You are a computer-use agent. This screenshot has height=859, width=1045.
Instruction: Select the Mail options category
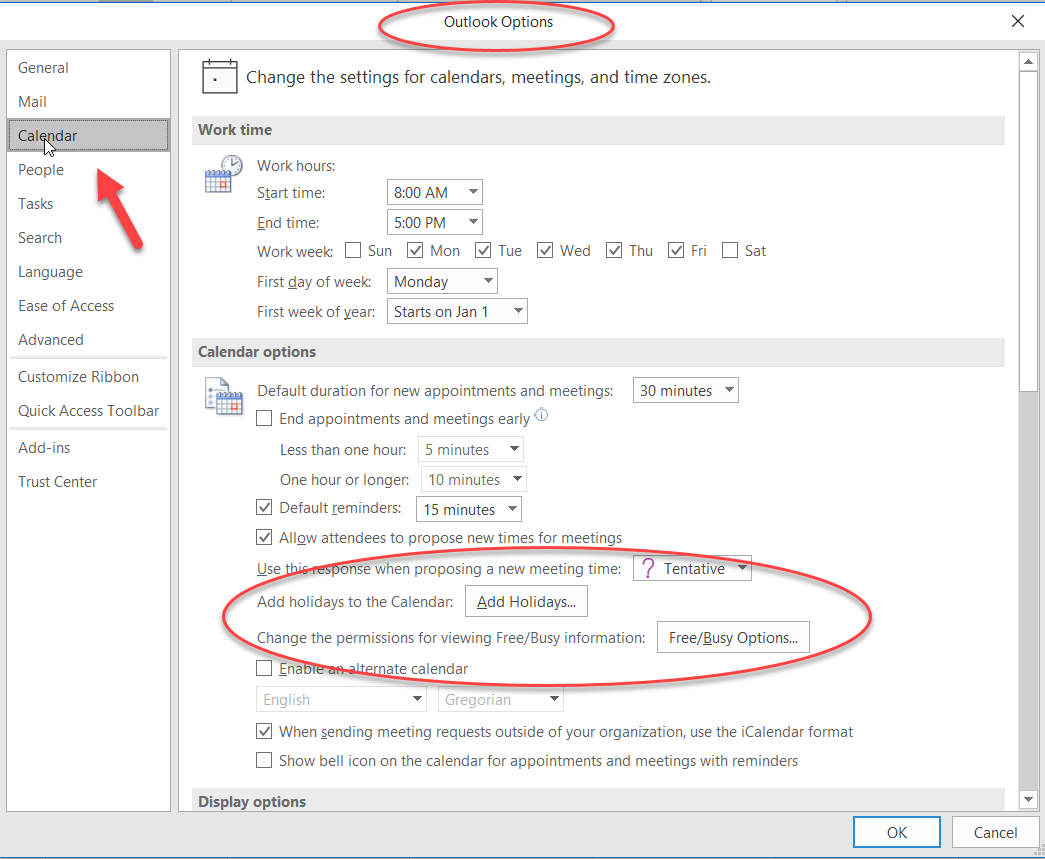[88, 102]
